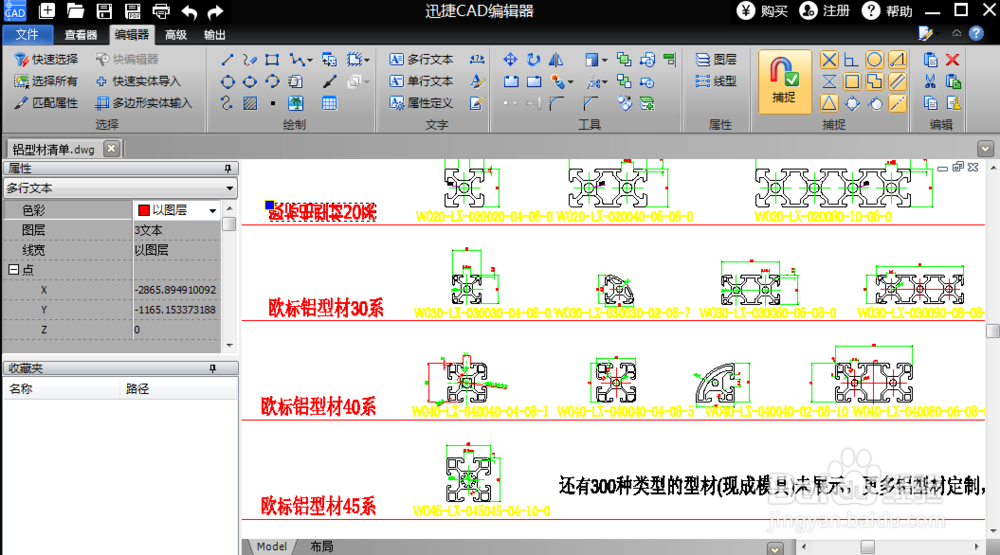Expand the explode tool dropdown arrow
Image resolution: width=1000 pixels, height=555 pixels.
pos(571,82)
